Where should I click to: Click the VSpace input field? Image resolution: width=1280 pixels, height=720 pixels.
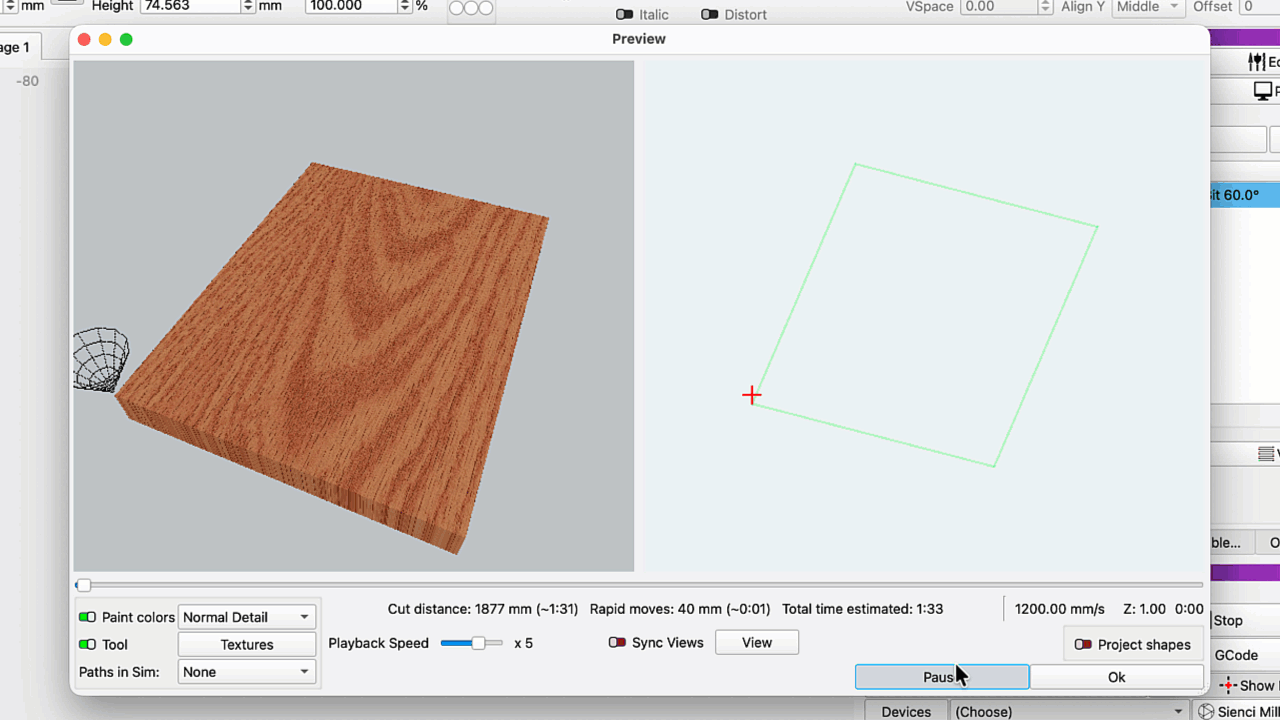click(999, 6)
